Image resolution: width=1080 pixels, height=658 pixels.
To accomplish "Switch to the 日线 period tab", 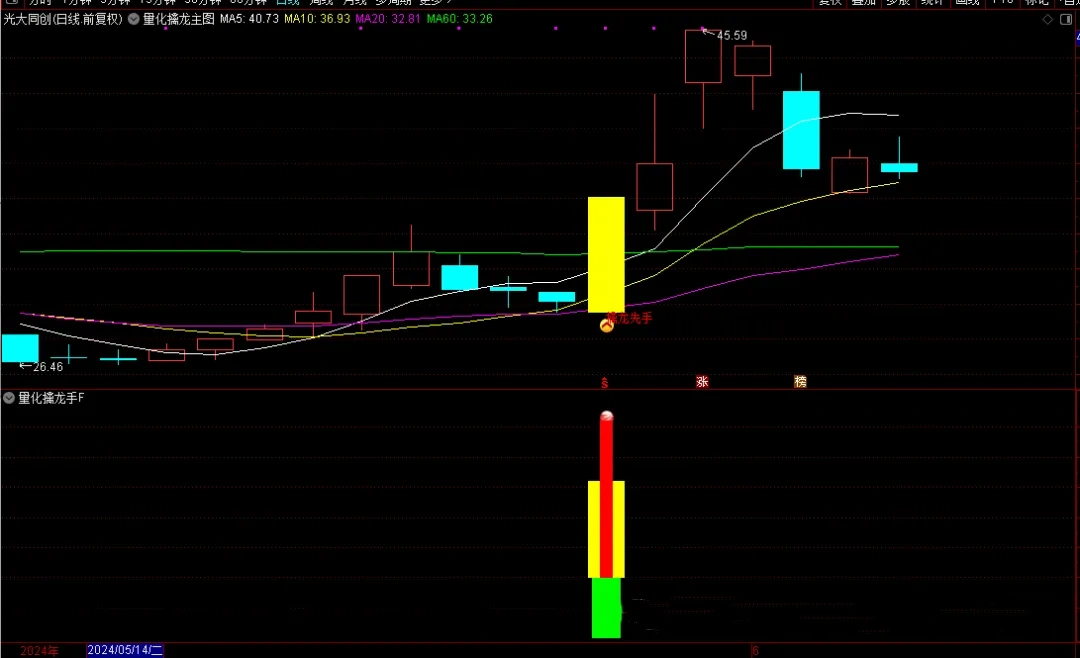I will 287,3.
